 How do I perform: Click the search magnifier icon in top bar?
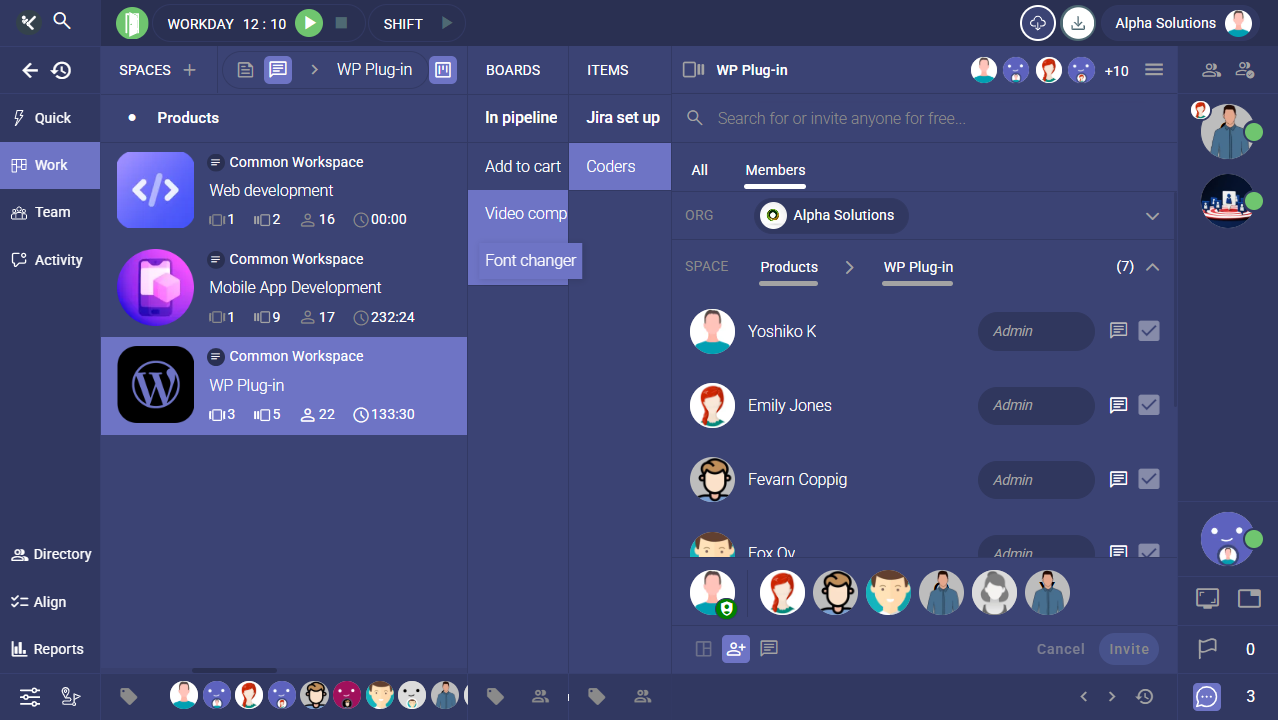pos(62,21)
